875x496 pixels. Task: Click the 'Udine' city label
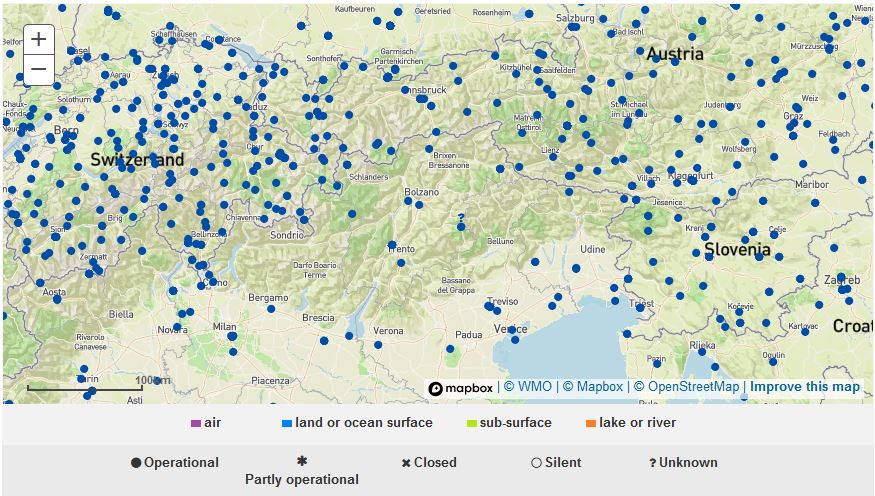[593, 249]
